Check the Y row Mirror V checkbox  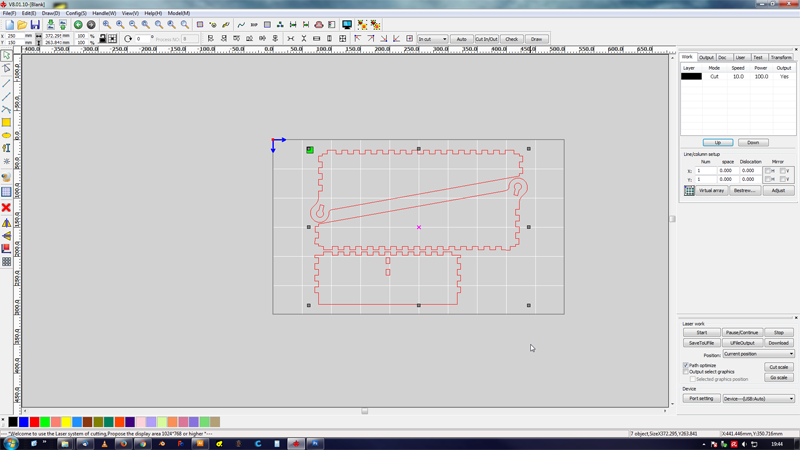click(783, 179)
